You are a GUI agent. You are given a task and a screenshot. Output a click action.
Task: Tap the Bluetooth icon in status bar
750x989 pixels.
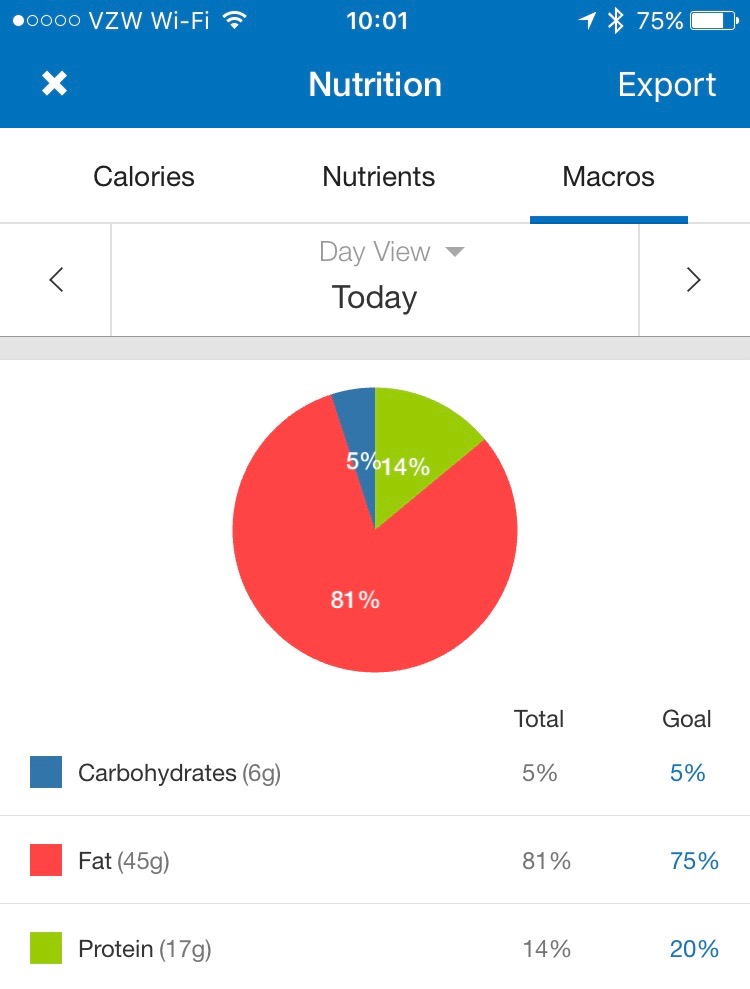click(x=616, y=21)
